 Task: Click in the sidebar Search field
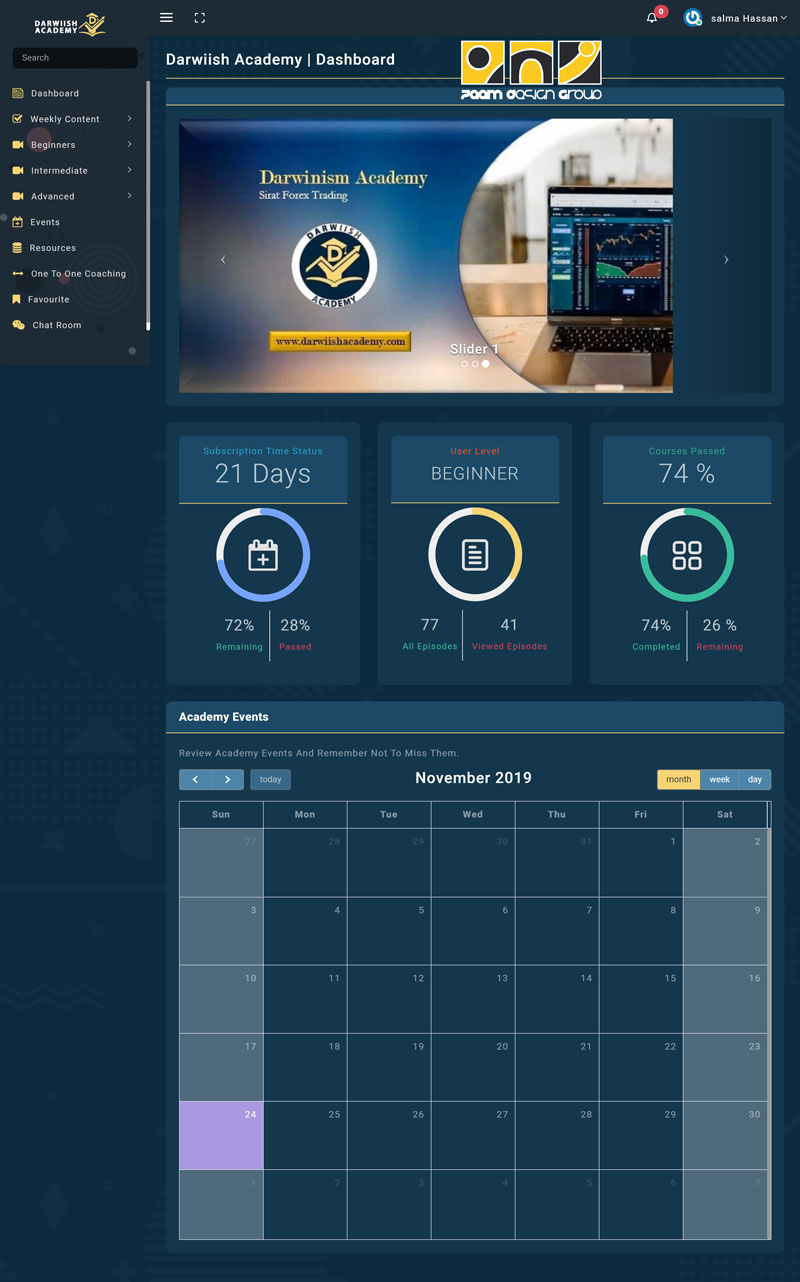75,58
